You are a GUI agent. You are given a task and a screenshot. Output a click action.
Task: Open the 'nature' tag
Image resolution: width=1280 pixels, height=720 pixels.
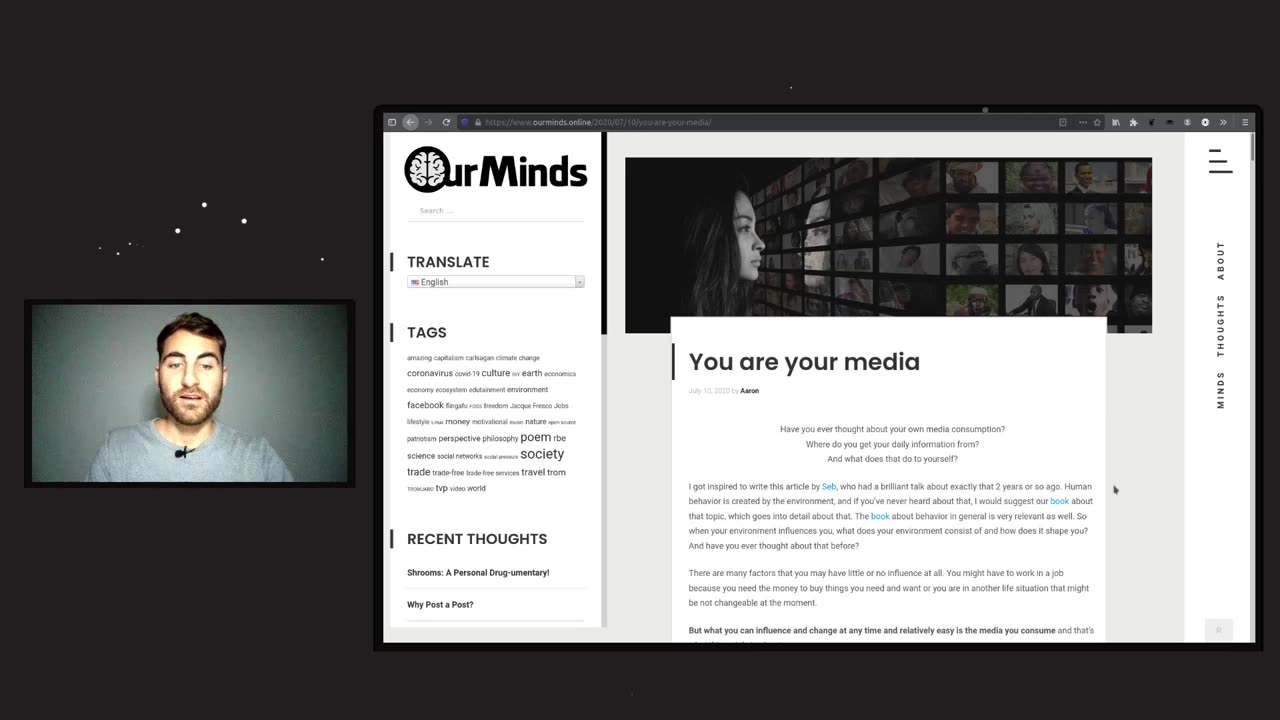click(536, 422)
